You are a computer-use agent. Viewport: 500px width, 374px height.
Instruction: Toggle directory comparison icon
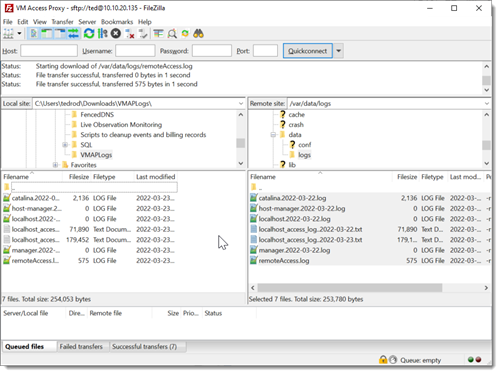click(172, 34)
